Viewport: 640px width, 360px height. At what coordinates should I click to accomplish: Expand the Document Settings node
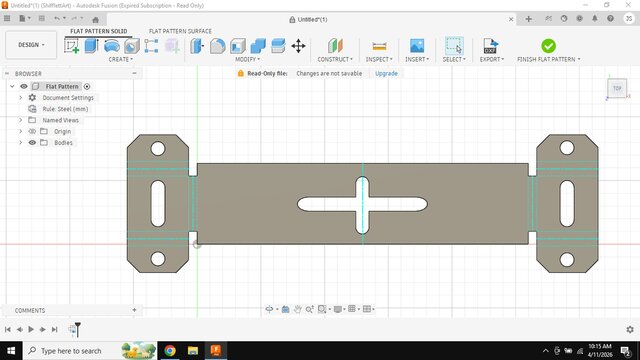(20, 98)
